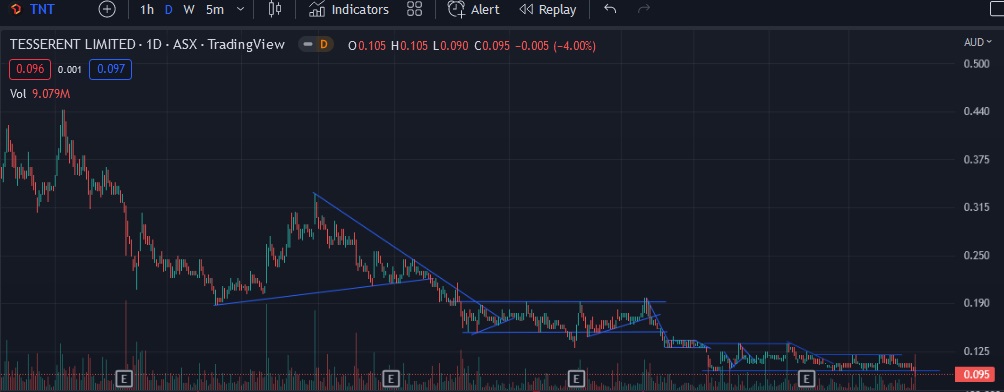
Task: Switch to the 5m timeframe
Action: 215,10
